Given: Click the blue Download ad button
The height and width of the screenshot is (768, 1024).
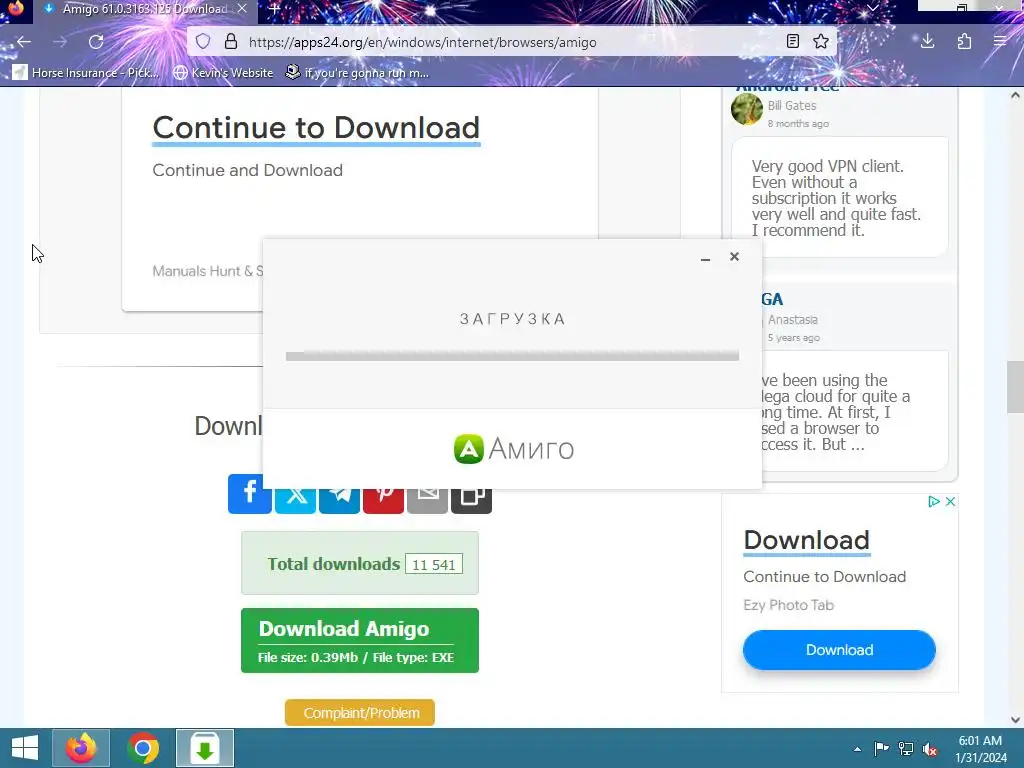Looking at the screenshot, I should (839, 650).
